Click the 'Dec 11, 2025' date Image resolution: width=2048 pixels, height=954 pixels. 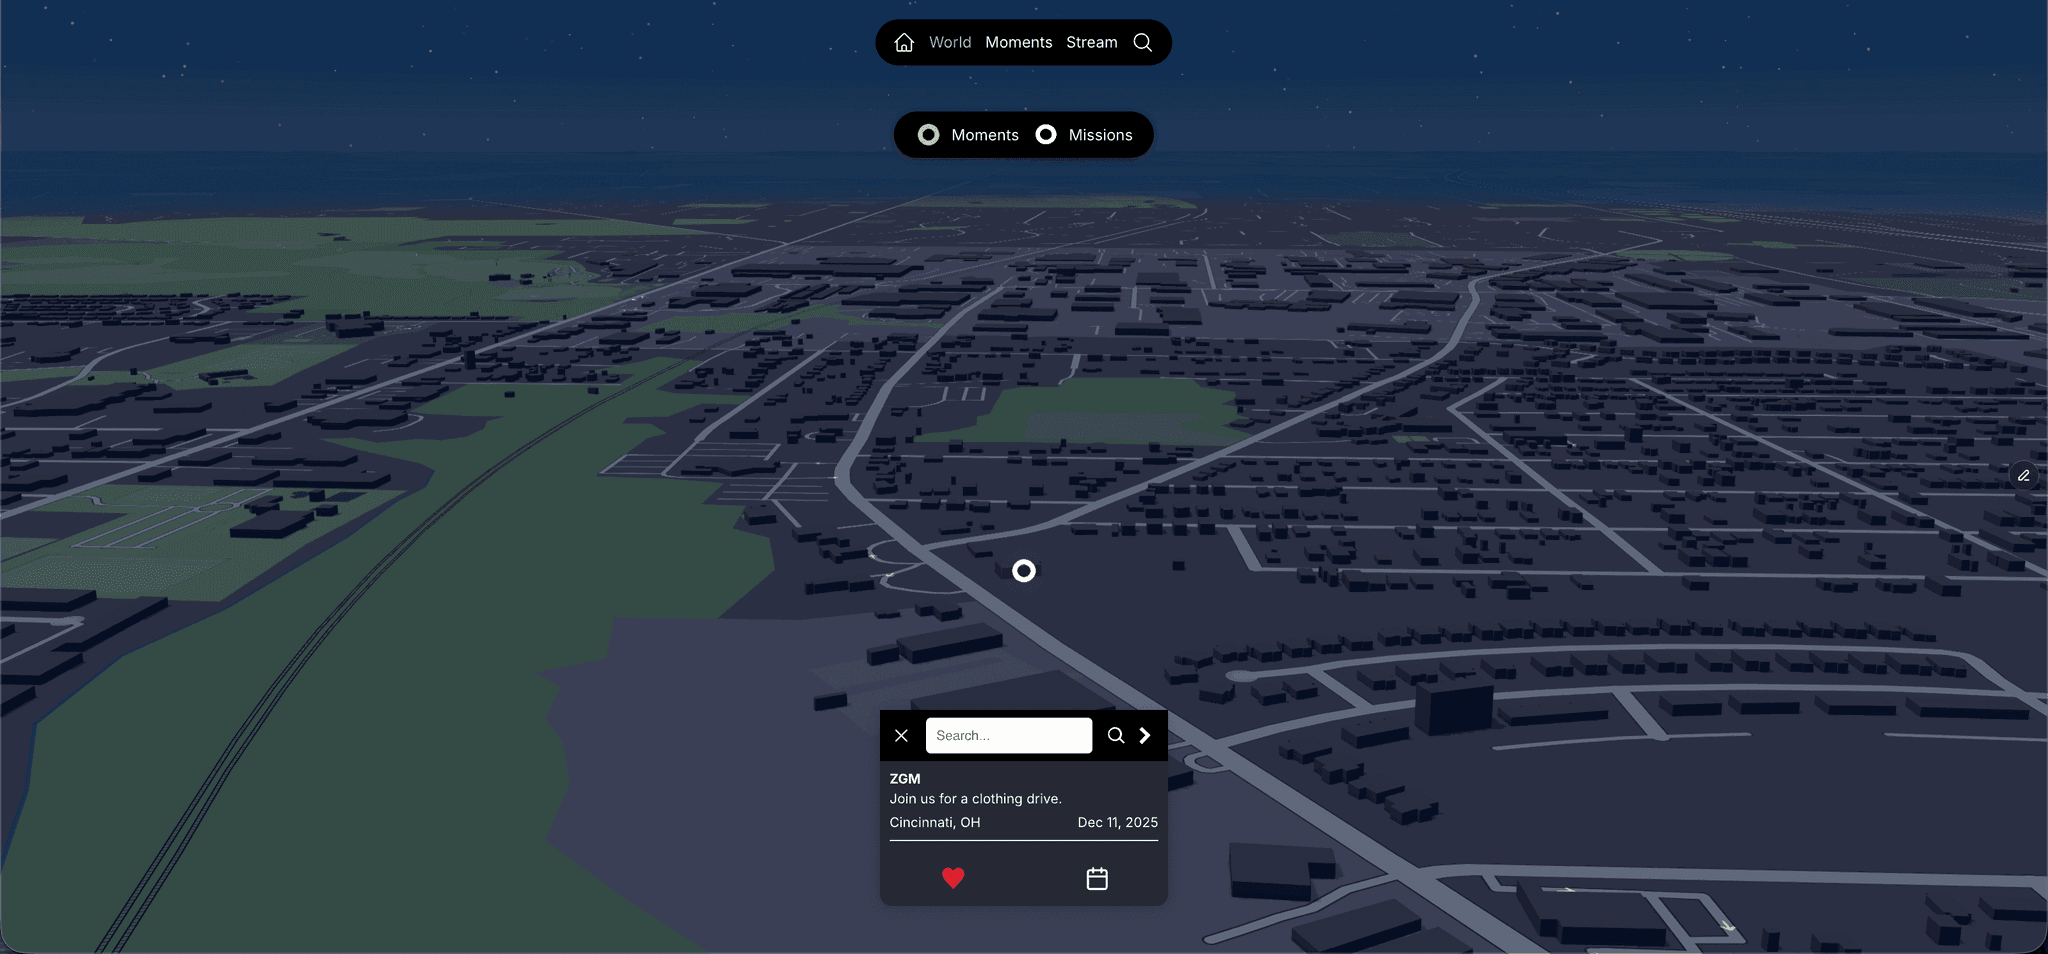(x=1118, y=823)
